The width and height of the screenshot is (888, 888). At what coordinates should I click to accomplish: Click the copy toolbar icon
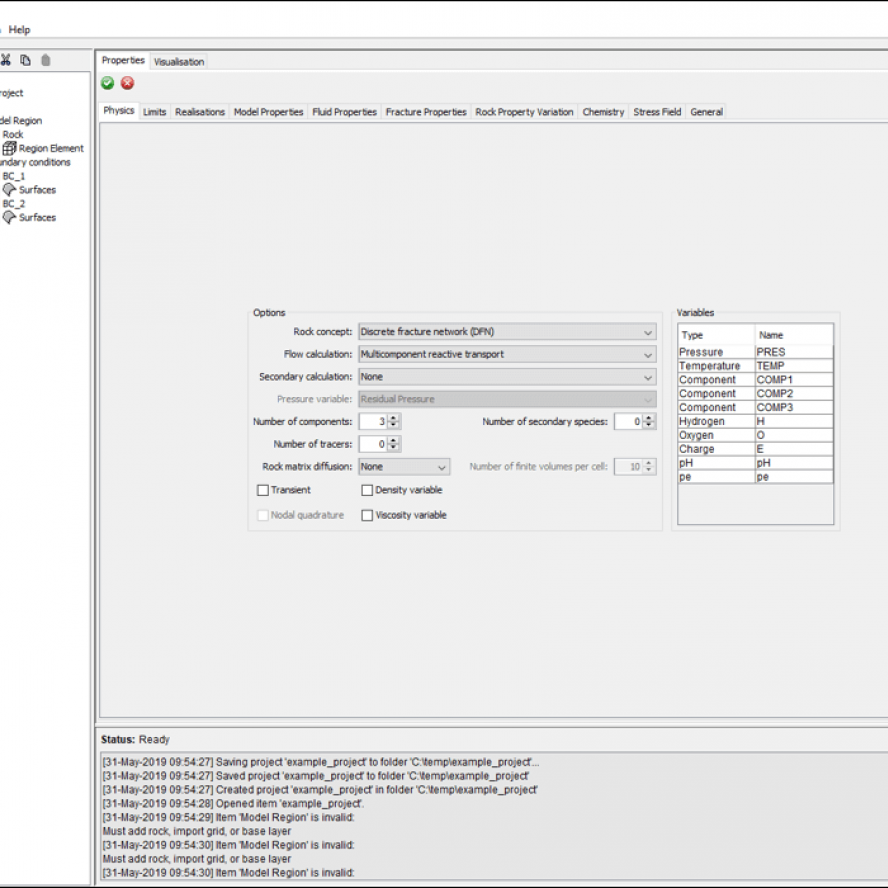25,60
